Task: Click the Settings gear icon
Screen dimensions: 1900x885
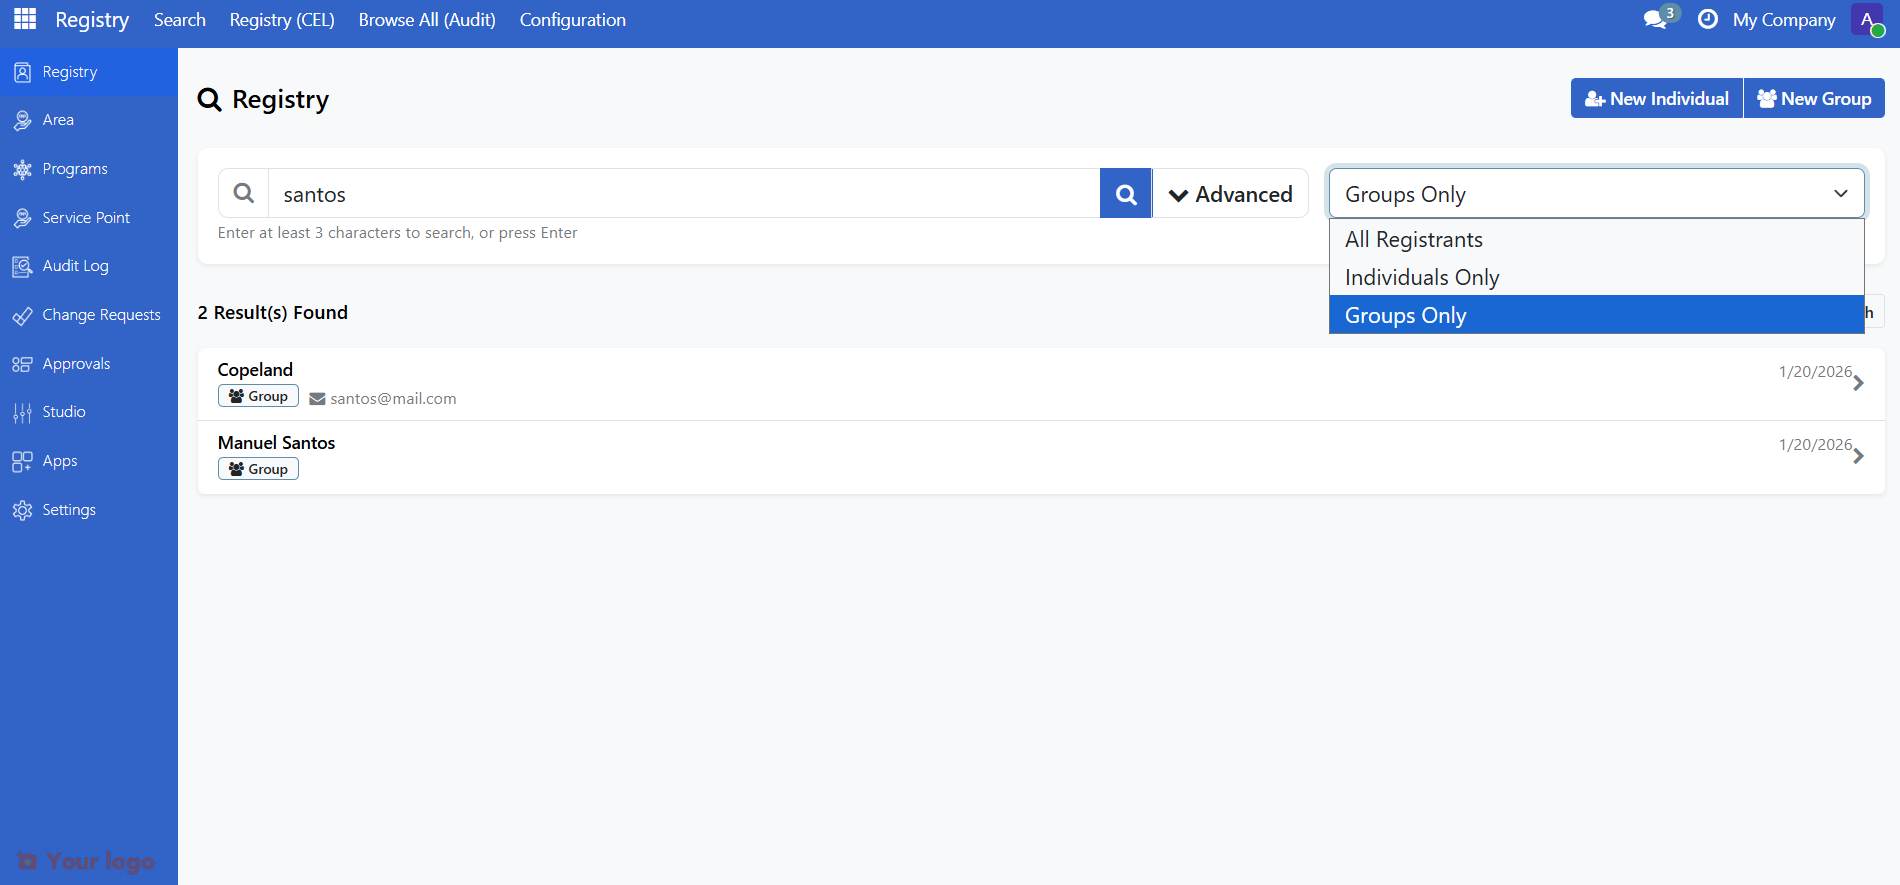Action: tap(22, 510)
